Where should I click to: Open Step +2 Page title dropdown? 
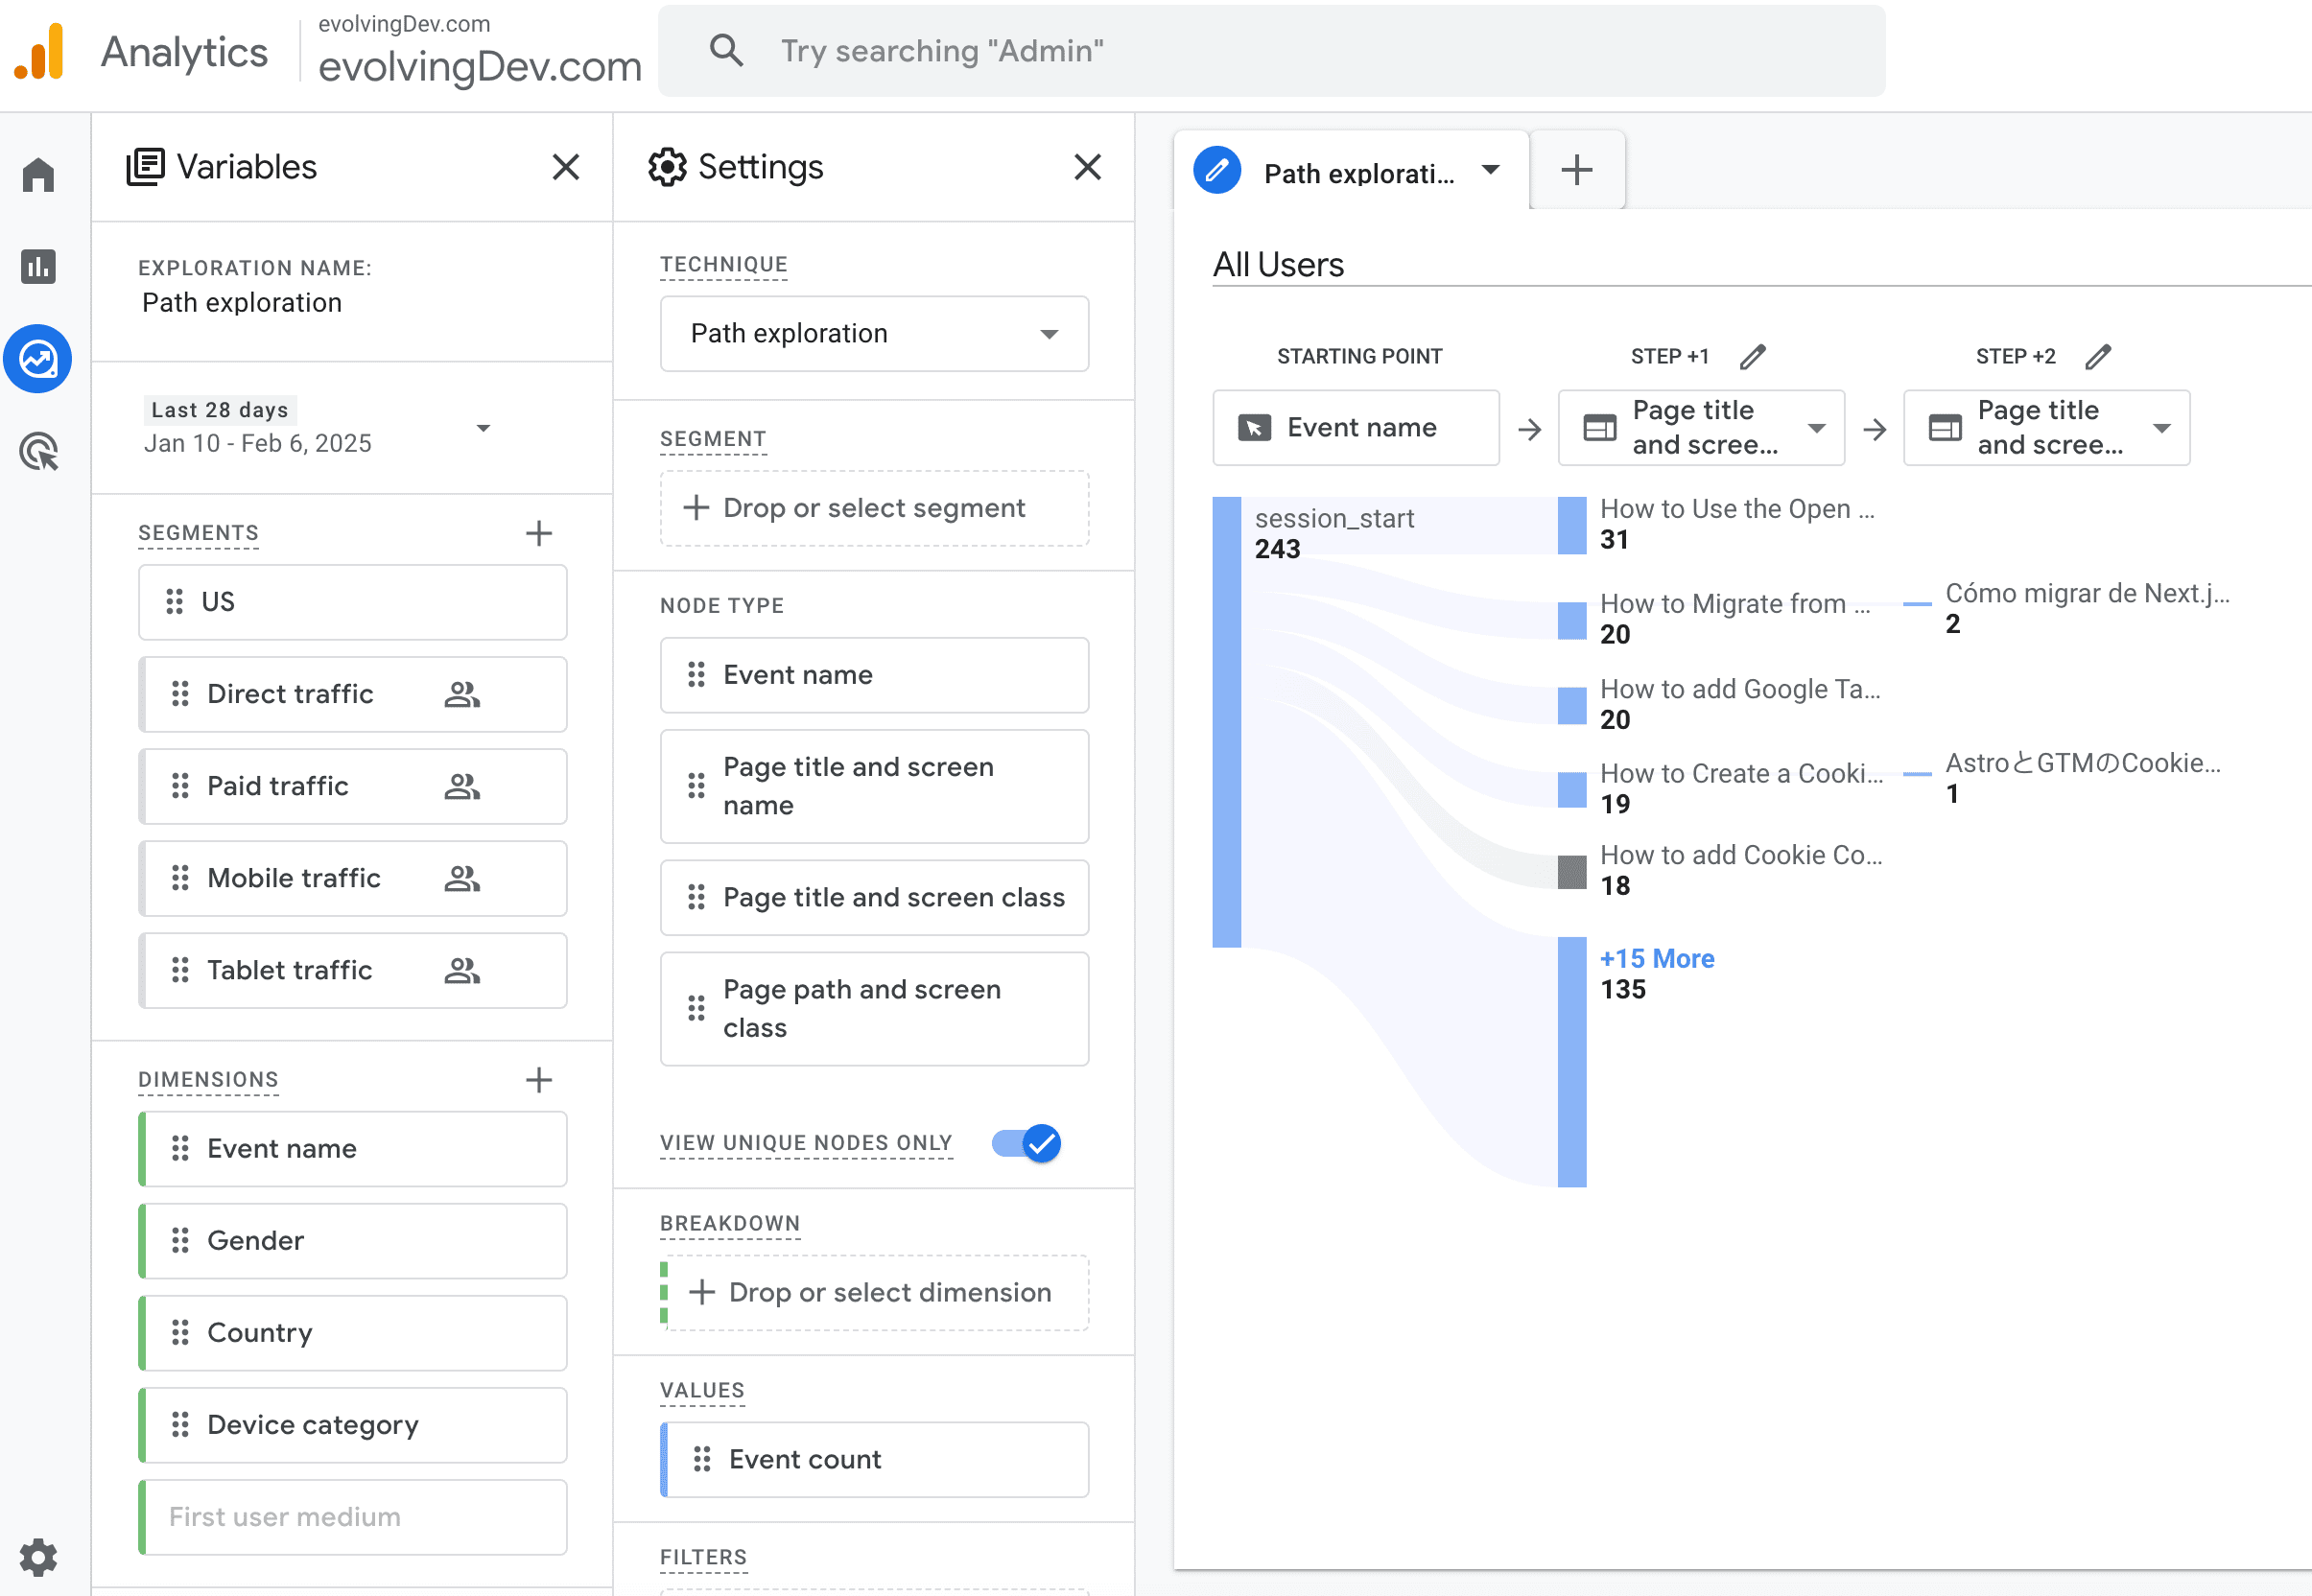coord(2046,428)
